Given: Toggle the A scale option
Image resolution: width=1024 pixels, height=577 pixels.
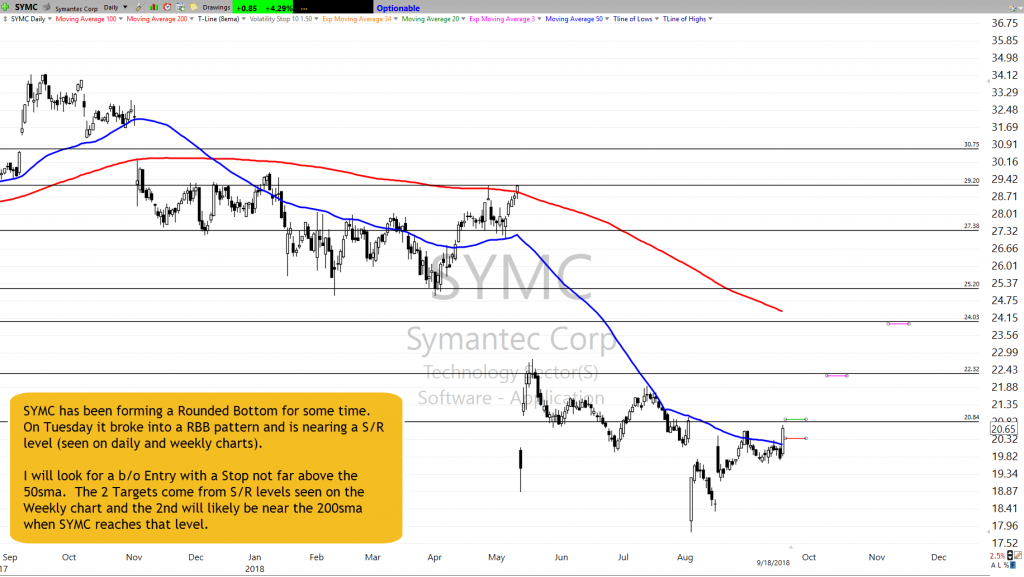Looking at the screenshot, I should point(993,565).
